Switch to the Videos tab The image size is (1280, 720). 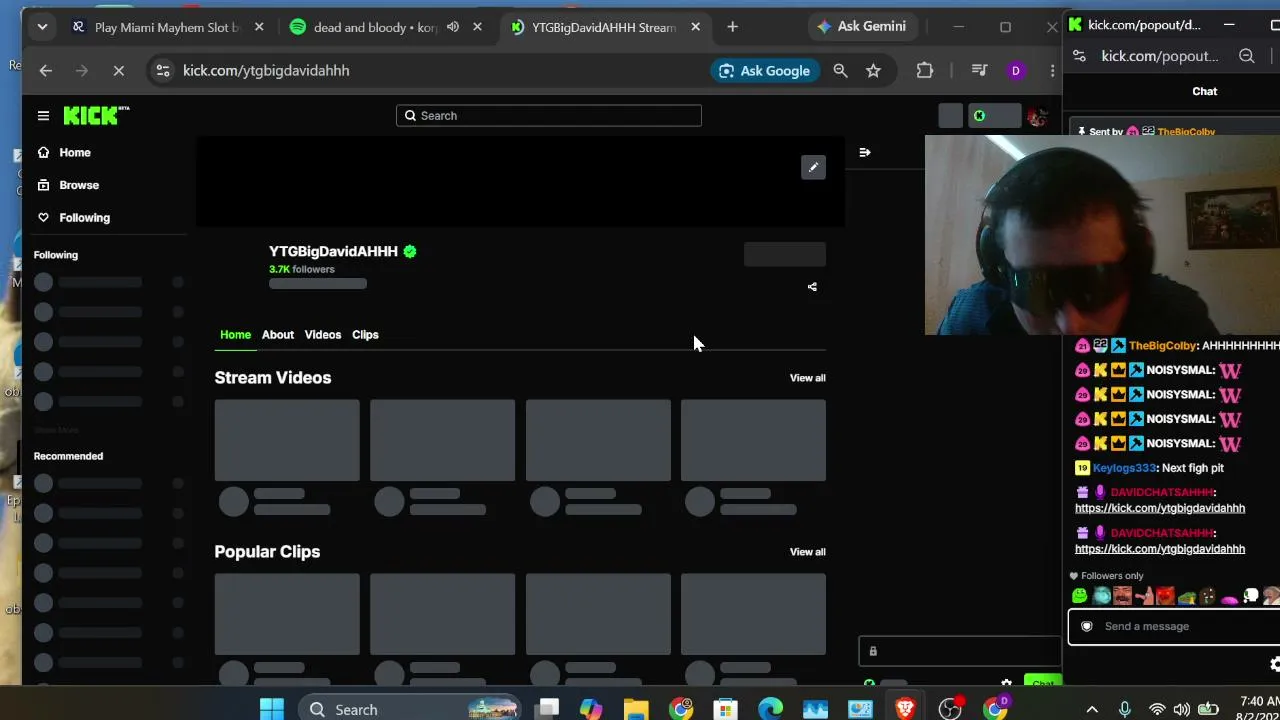click(323, 335)
